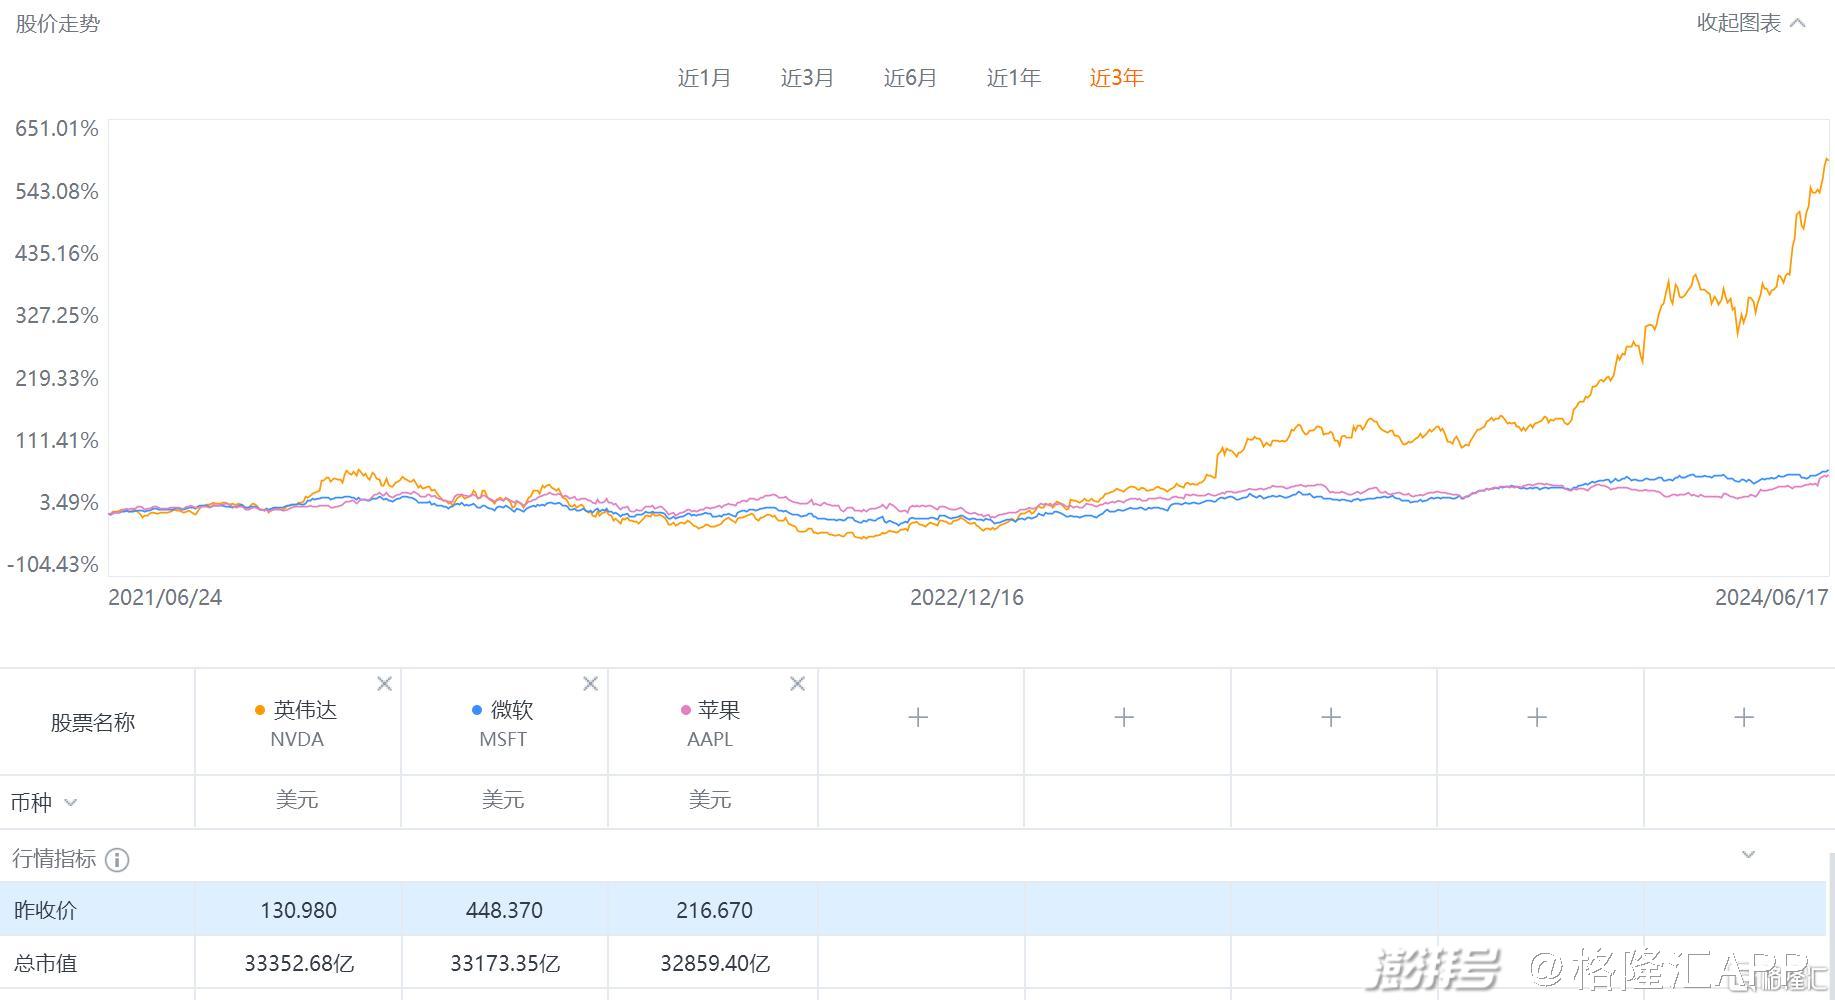Collapse the 行情指标 section chevron
Image resolution: width=1835 pixels, height=1000 pixels.
pyautogui.click(x=1748, y=855)
